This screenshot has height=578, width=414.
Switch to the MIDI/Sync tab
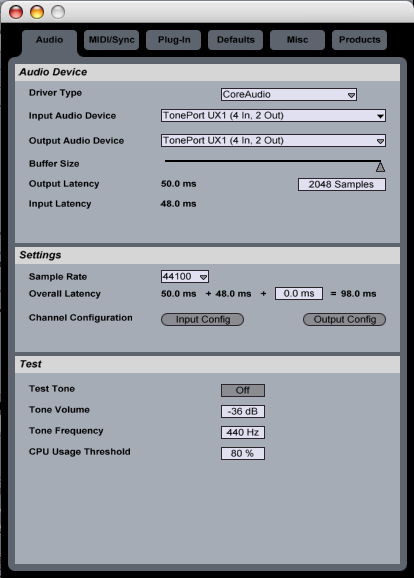click(111, 40)
